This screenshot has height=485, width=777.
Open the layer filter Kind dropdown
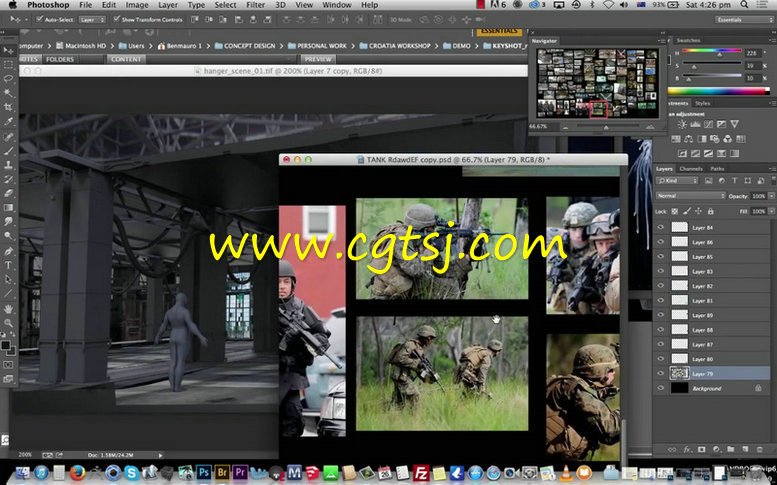tap(677, 181)
